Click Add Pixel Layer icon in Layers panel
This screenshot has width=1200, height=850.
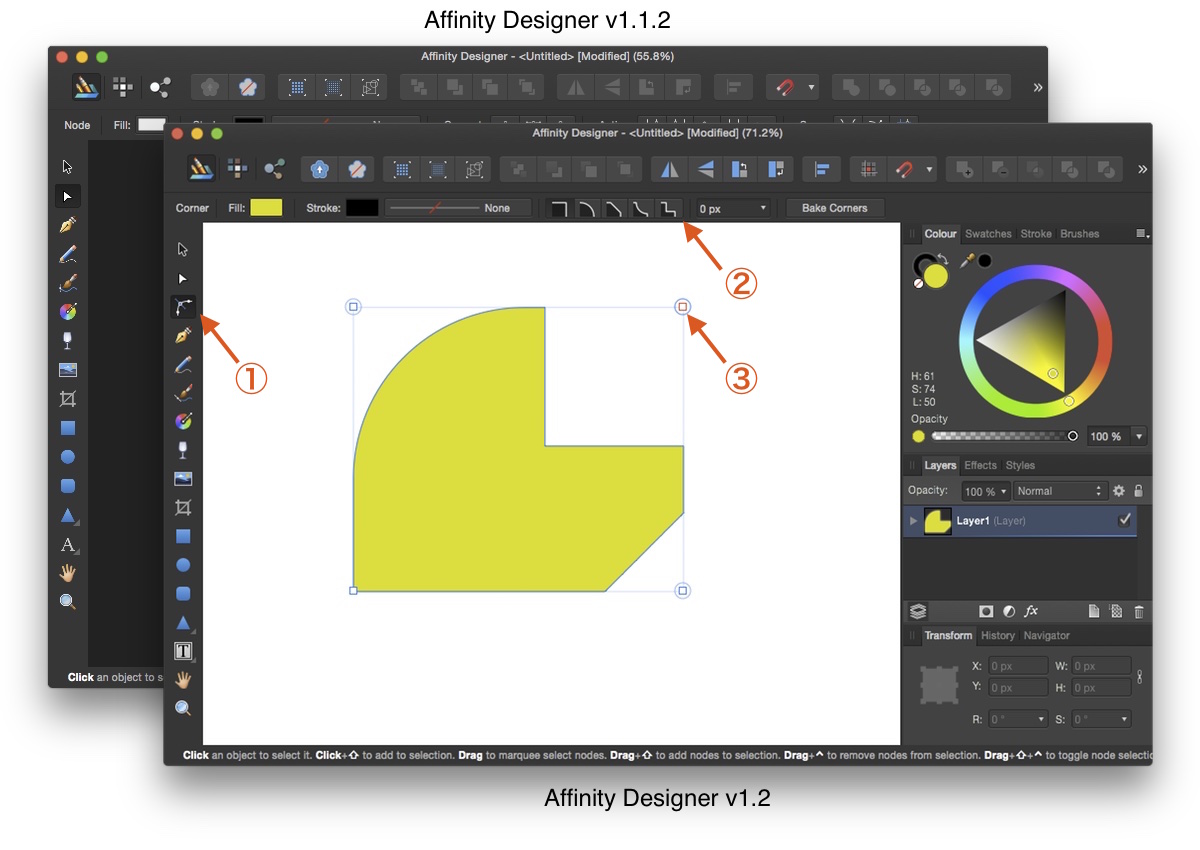(x=1116, y=611)
